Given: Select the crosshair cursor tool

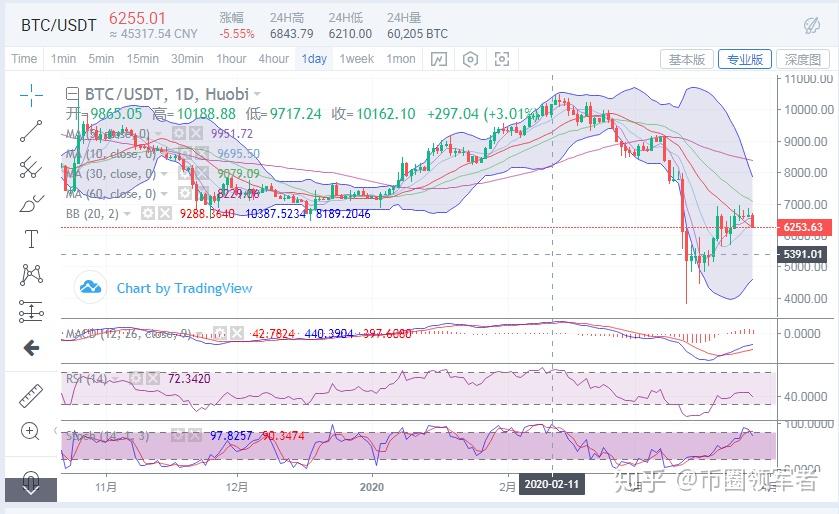Looking at the screenshot, I should (x=31, y=95).
